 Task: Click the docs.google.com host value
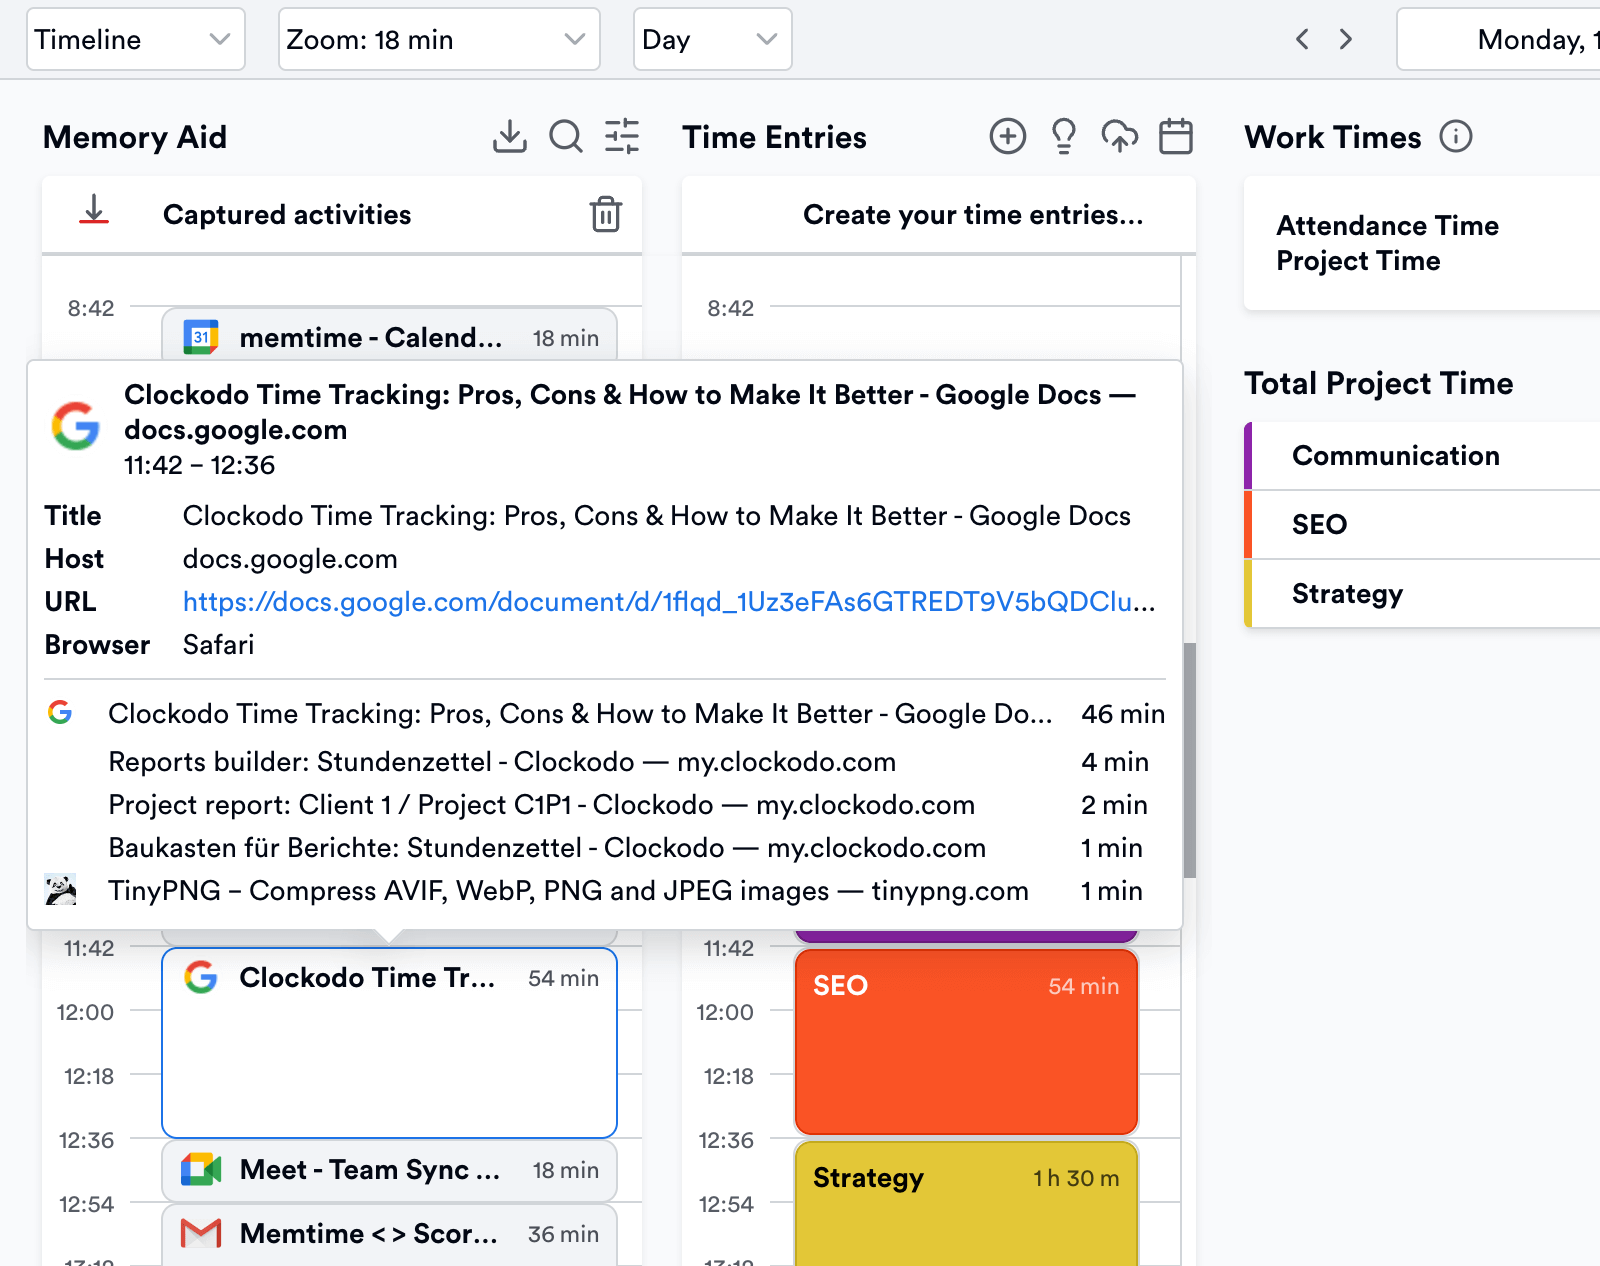pos(290,559)
